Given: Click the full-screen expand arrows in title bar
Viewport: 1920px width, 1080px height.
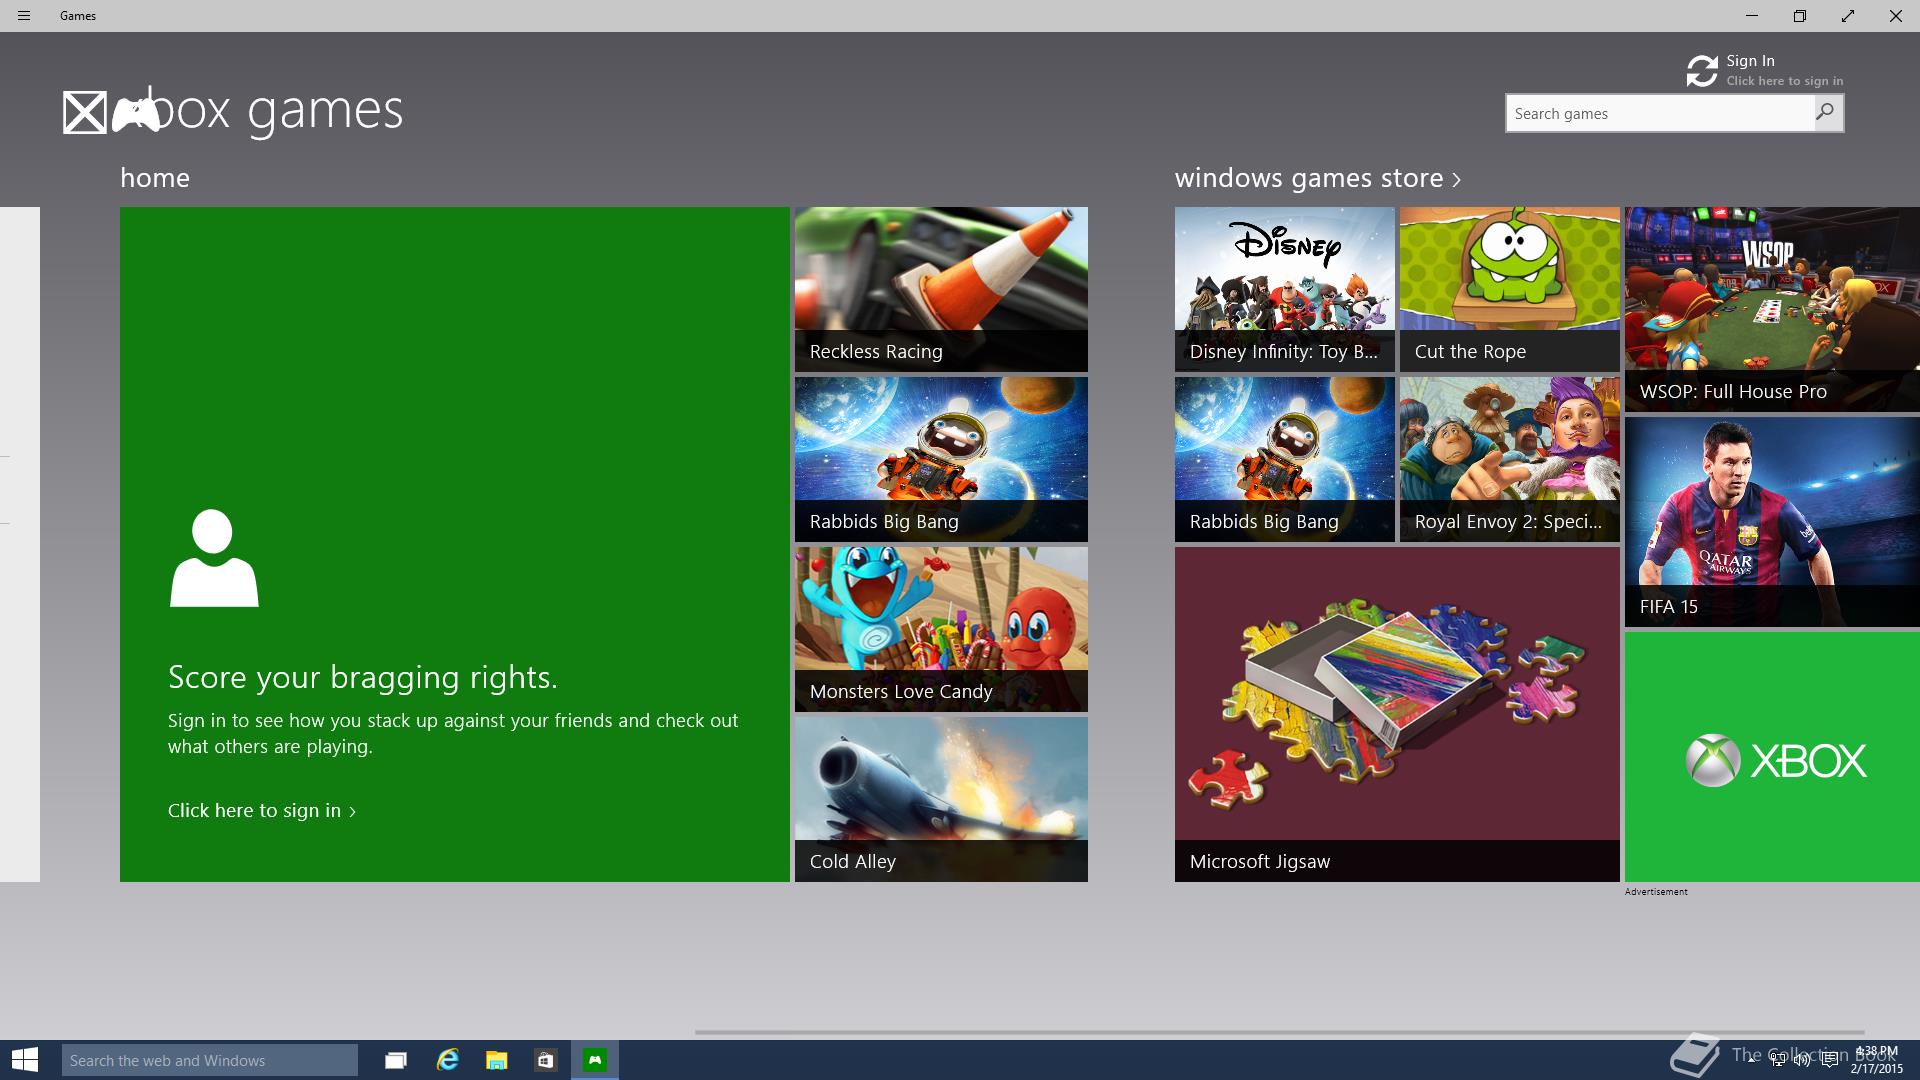Looking at the screenshot, I should 1848,16.
